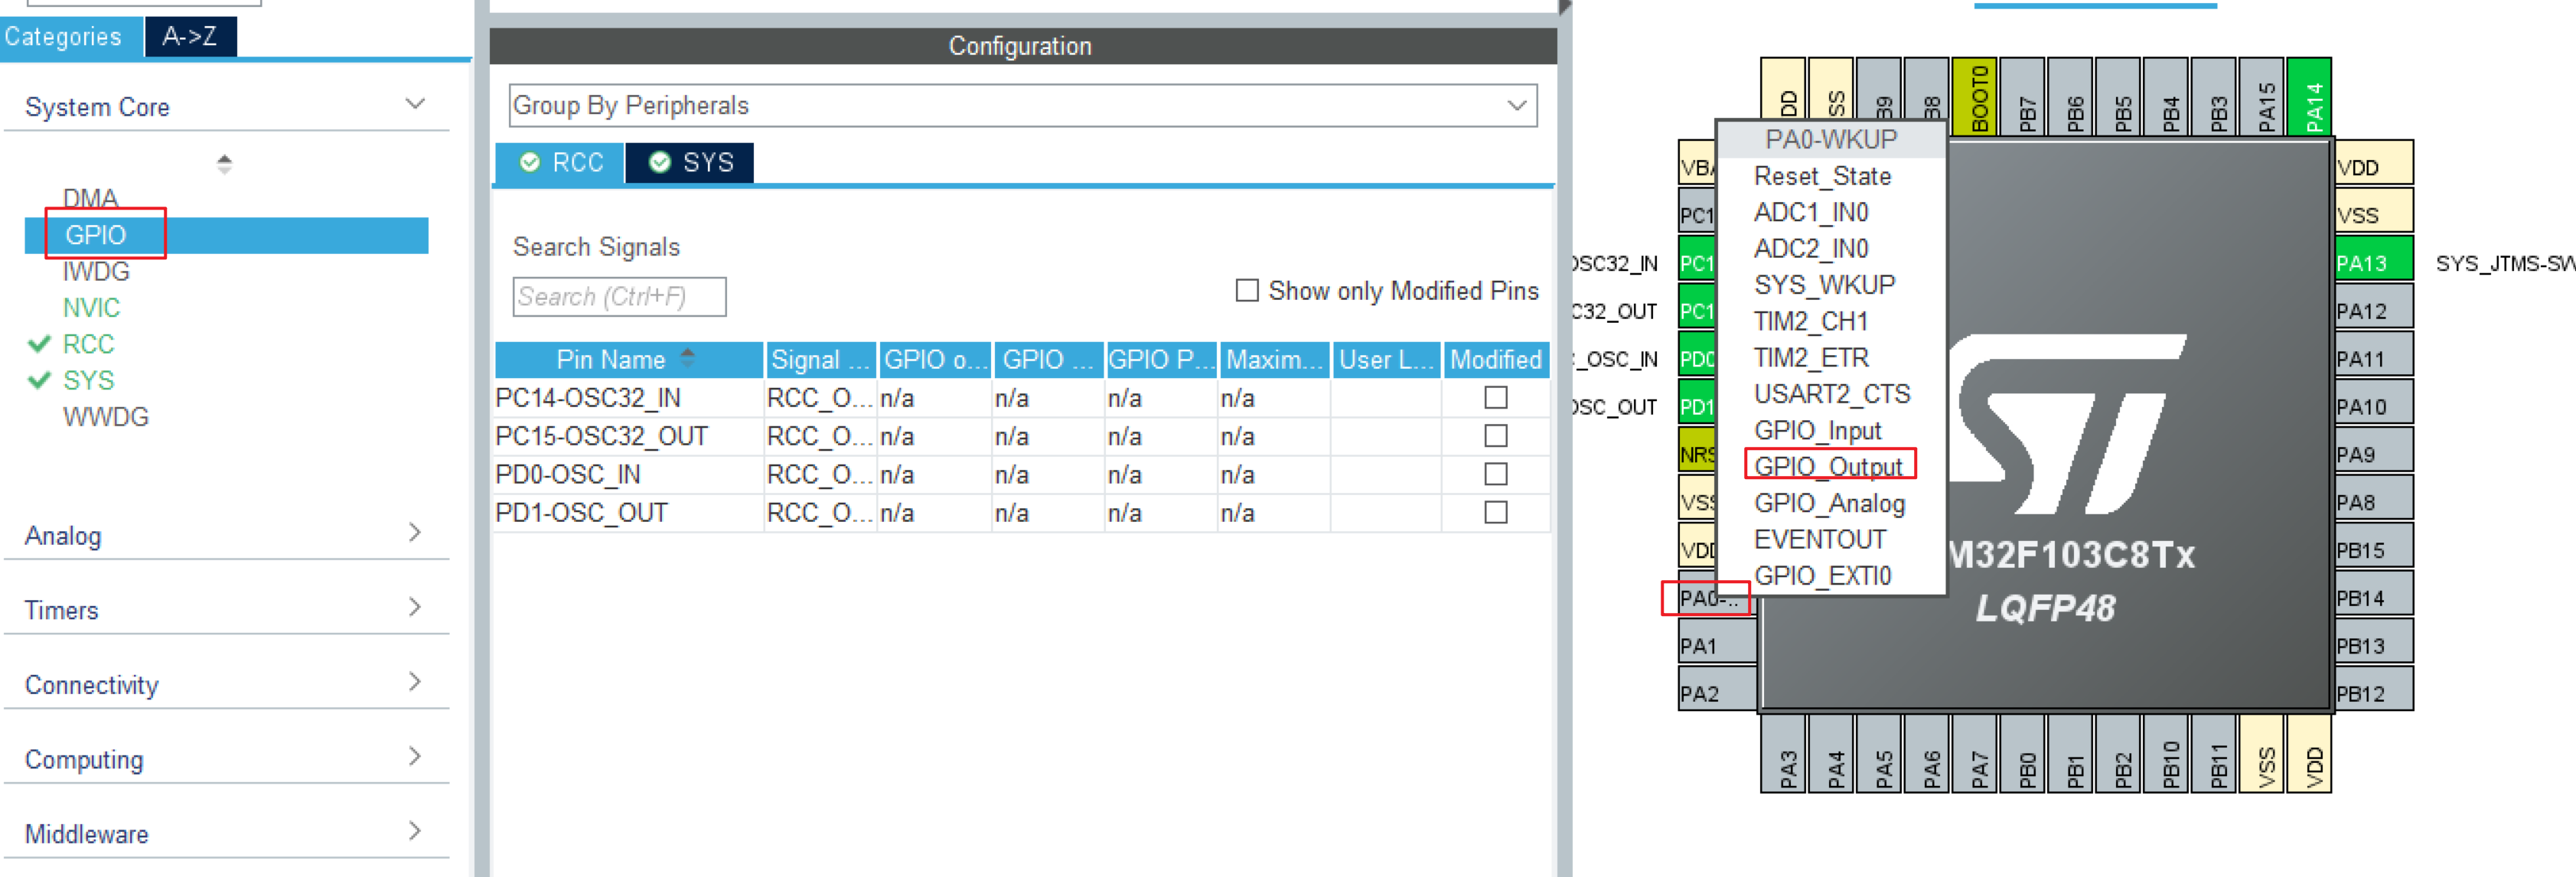Image resolution: width=2576 pixels, height=877 pixels.
Task: Check Modified box for PC14-OSC32_IN row
Action: pyautogui.click(x=1495, y=398)
